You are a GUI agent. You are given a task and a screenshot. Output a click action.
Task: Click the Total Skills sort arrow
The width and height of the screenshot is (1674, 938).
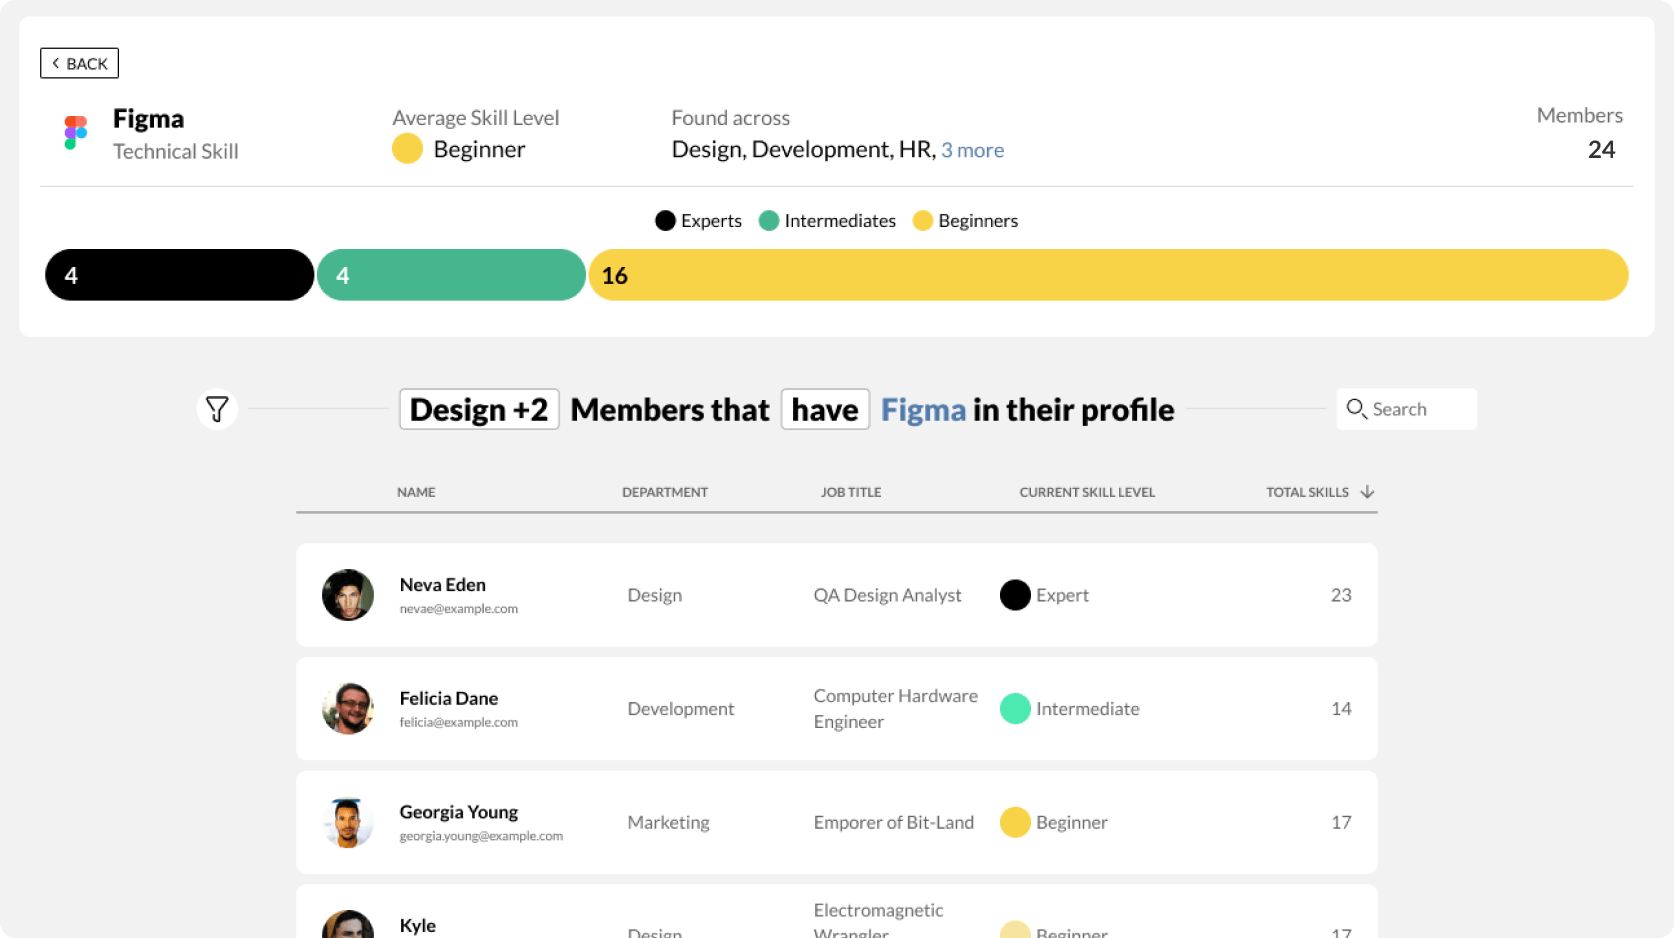pyautogui.click(x=1367, y=492)
